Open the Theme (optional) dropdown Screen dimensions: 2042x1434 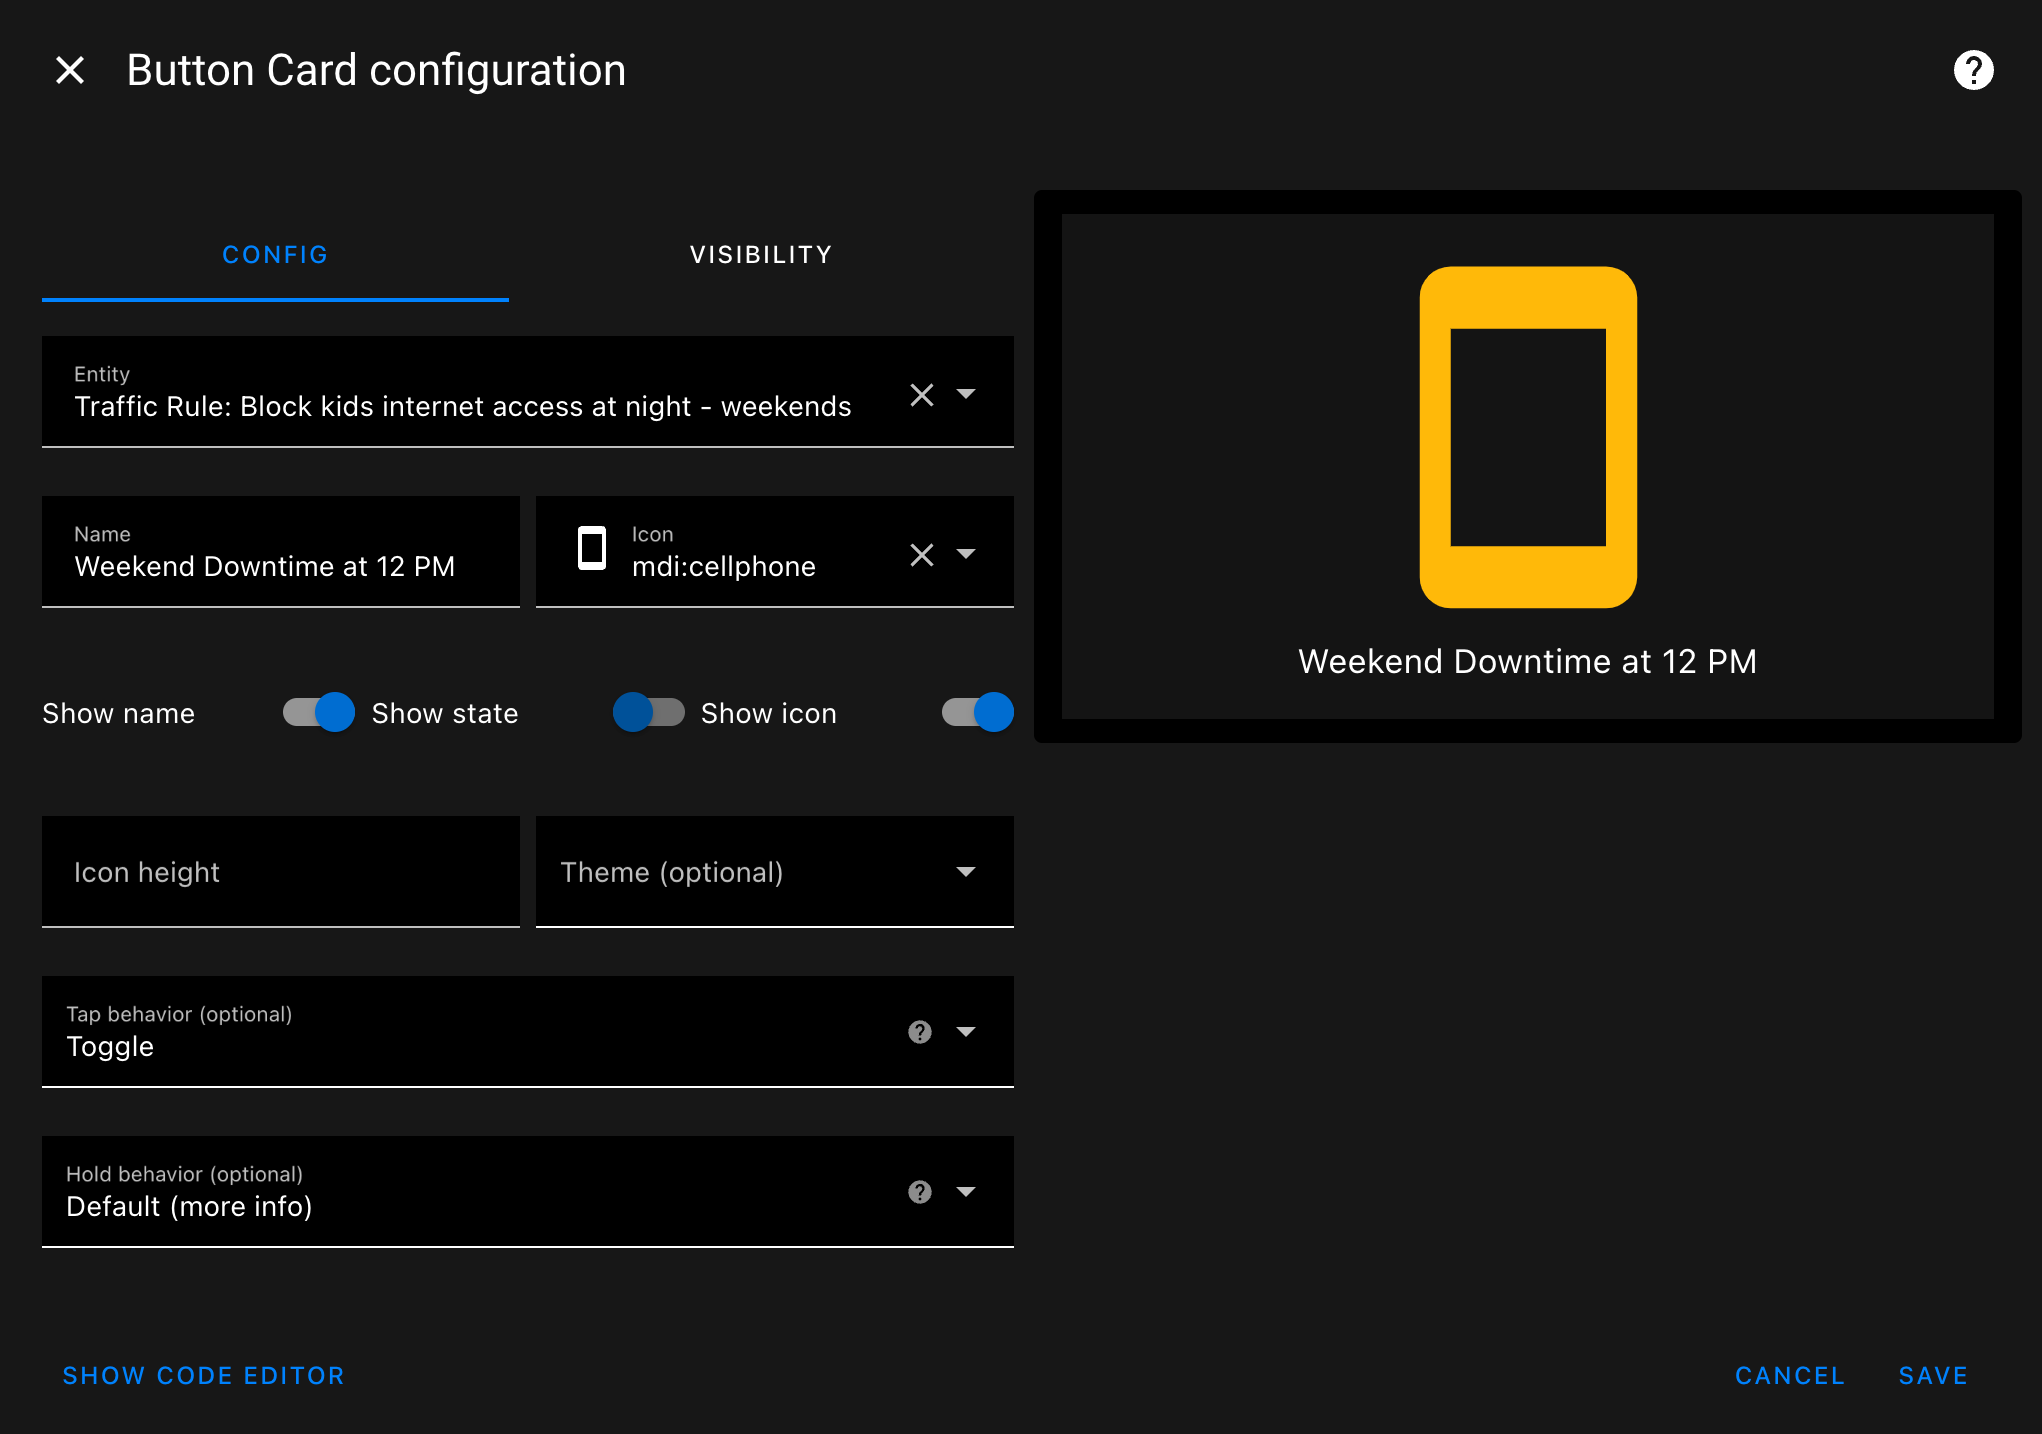(x=966, y=871)
